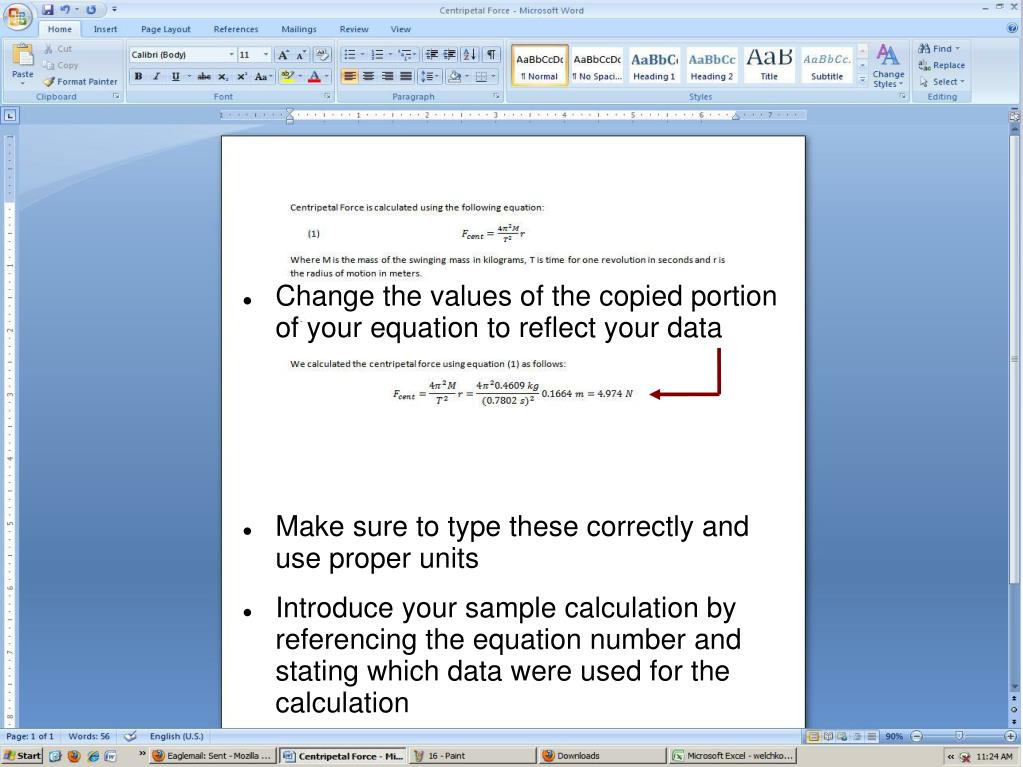1023x767 pixels.
Task: Redo the last action
Action: [91, 10]
